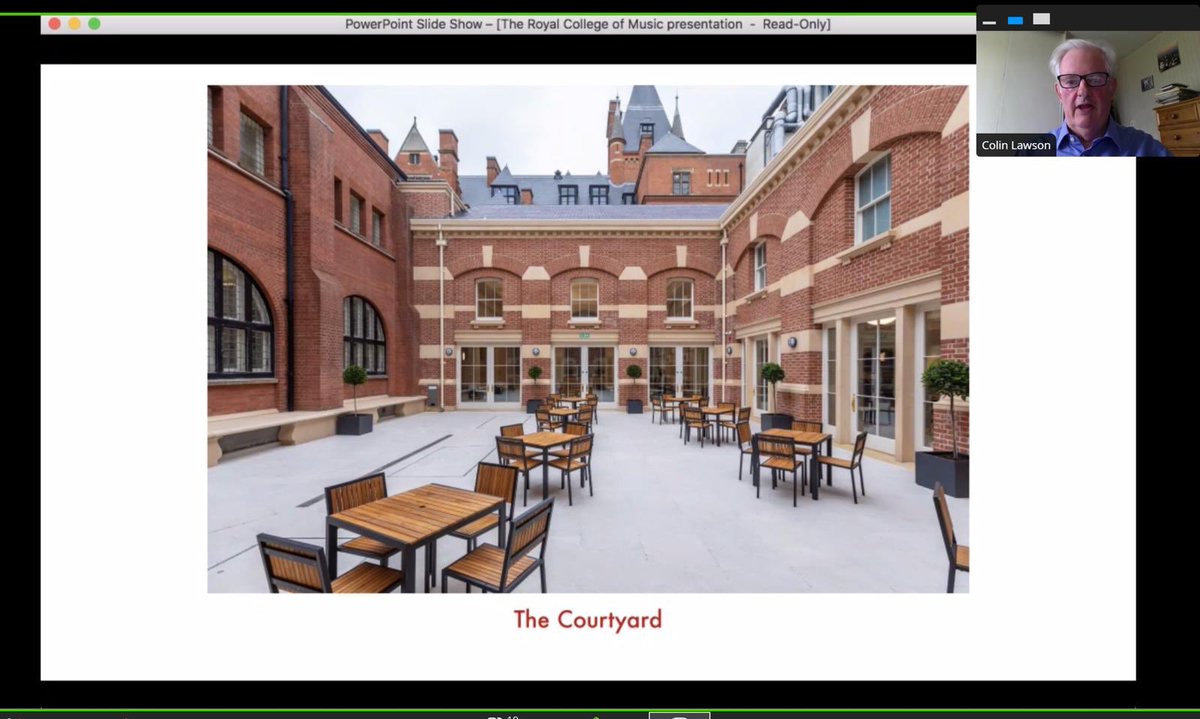Click 'The Courtyard' slide caption
Image resolution: width=1200 pixels, height=719 pixels.
(x=588, y=620)
